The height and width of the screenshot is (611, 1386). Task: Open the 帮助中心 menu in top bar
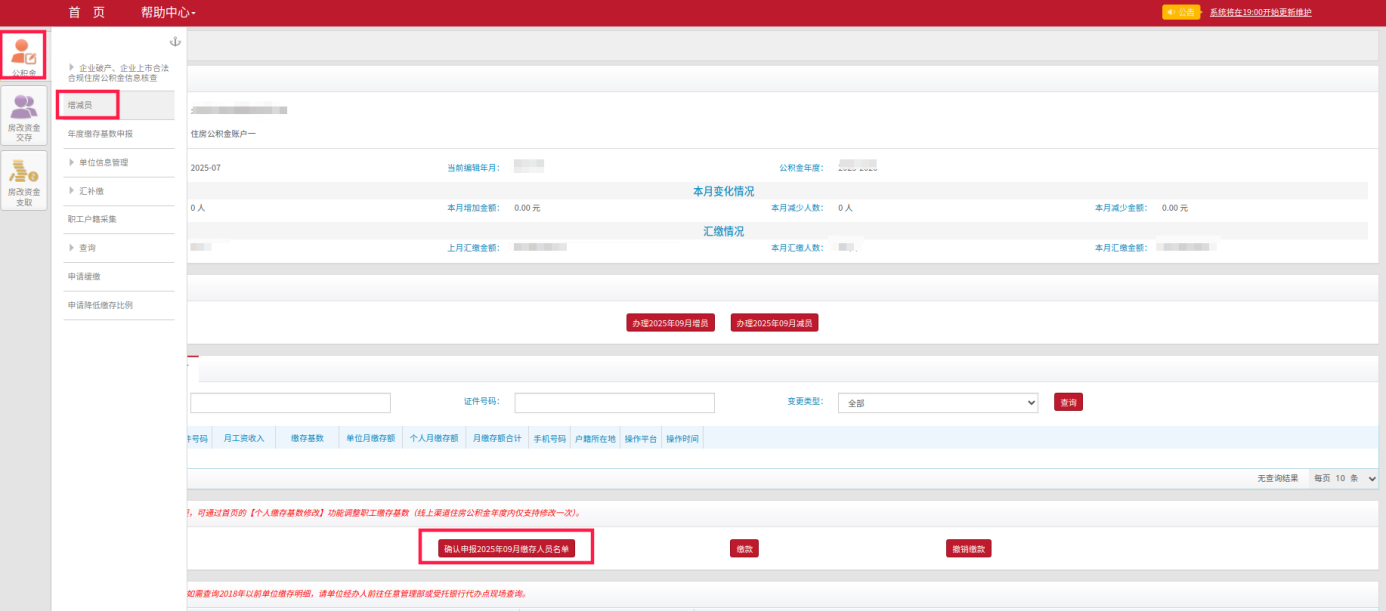click(x=168, y=12)
